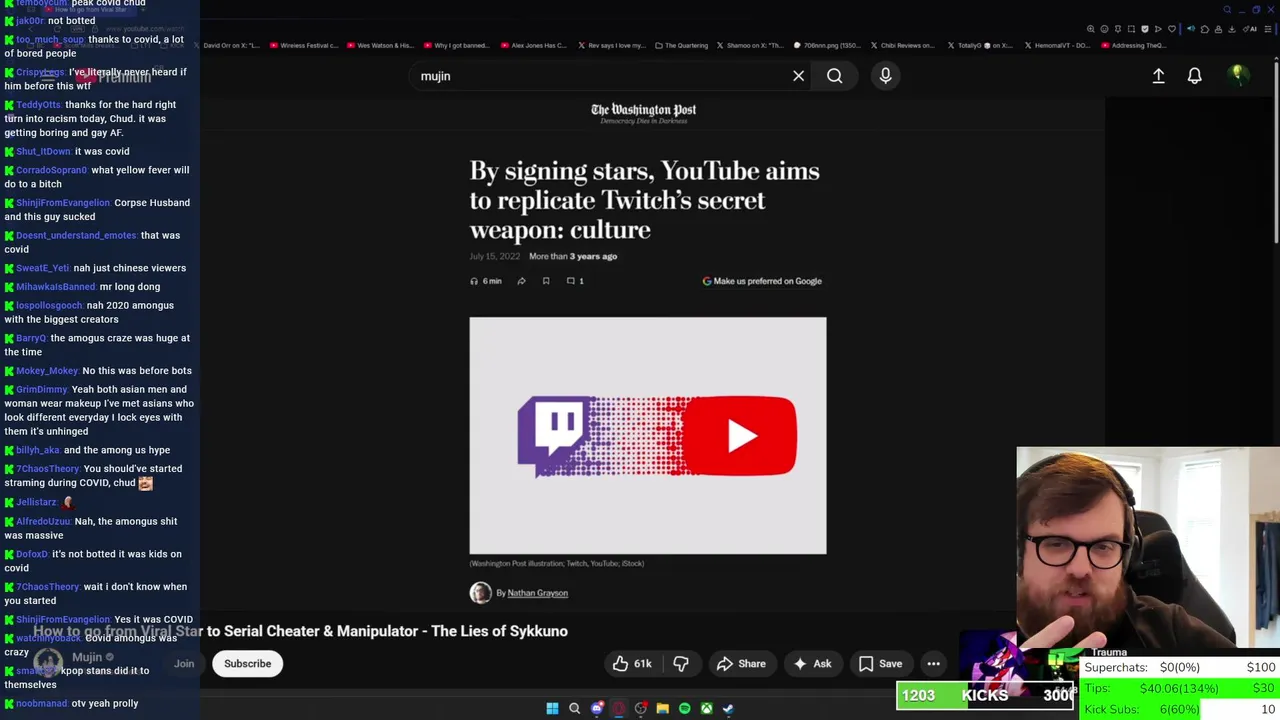Click chat username Mokey_Mokey

47,371
